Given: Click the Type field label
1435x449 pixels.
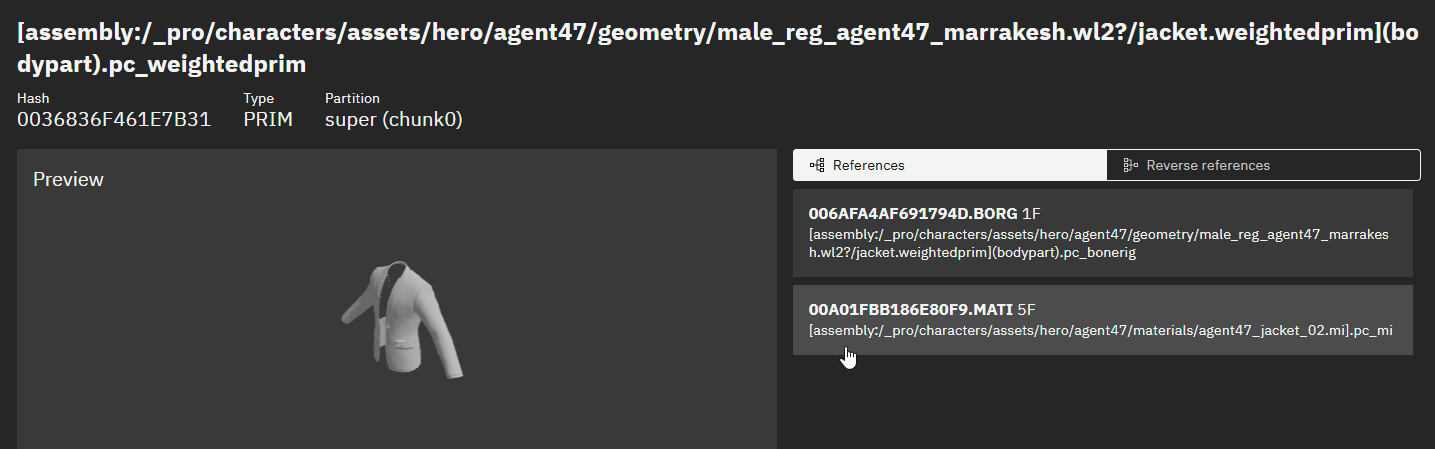Looking at the screenshot, I should tap(259, 99).
